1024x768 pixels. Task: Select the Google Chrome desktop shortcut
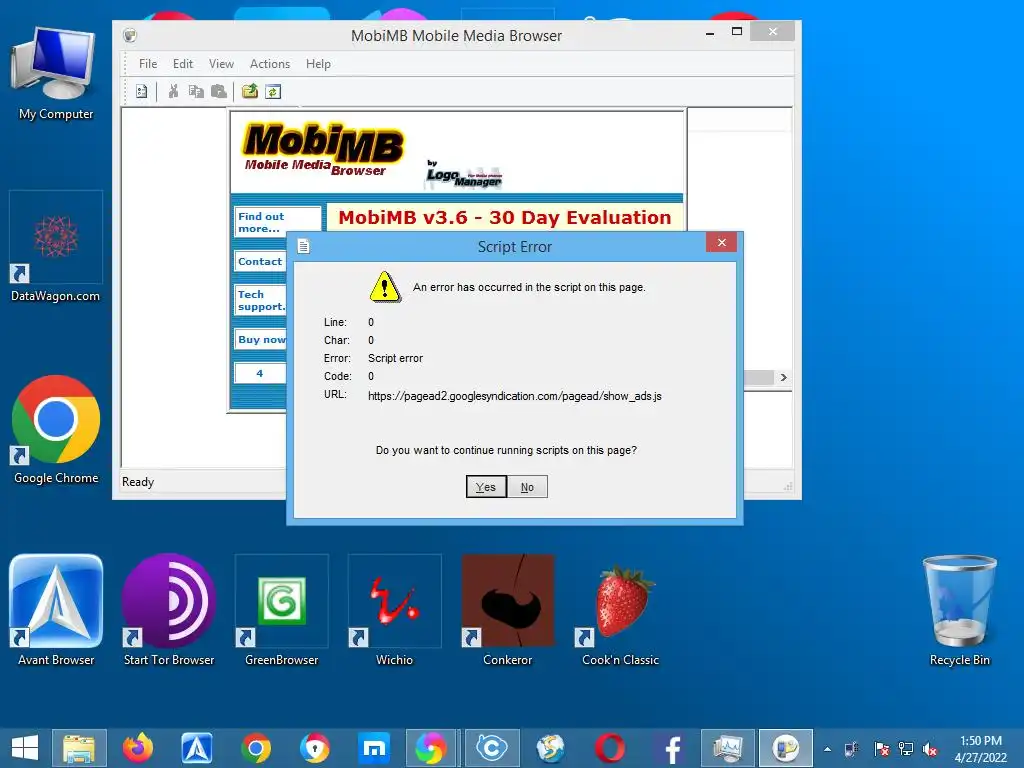point(56,429)
